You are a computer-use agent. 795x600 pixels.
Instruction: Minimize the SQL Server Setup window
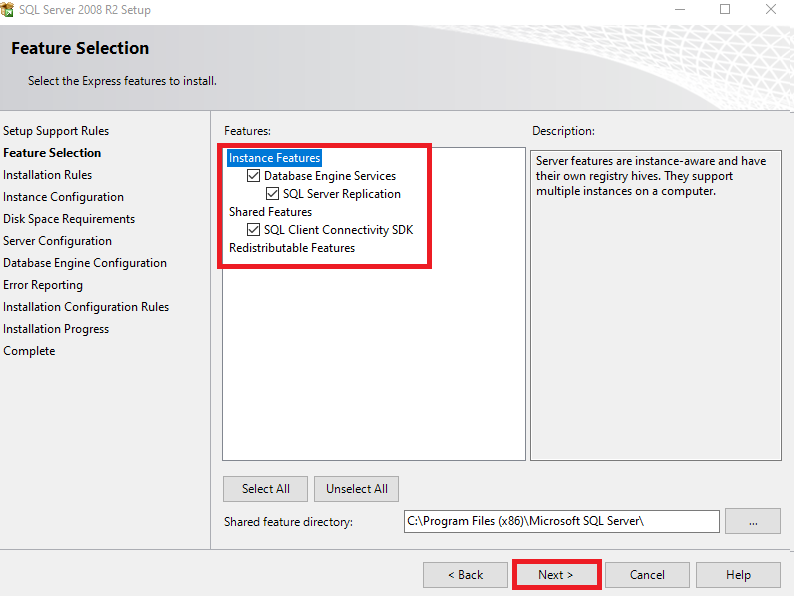pyautogui.click(x=680, y=9)
